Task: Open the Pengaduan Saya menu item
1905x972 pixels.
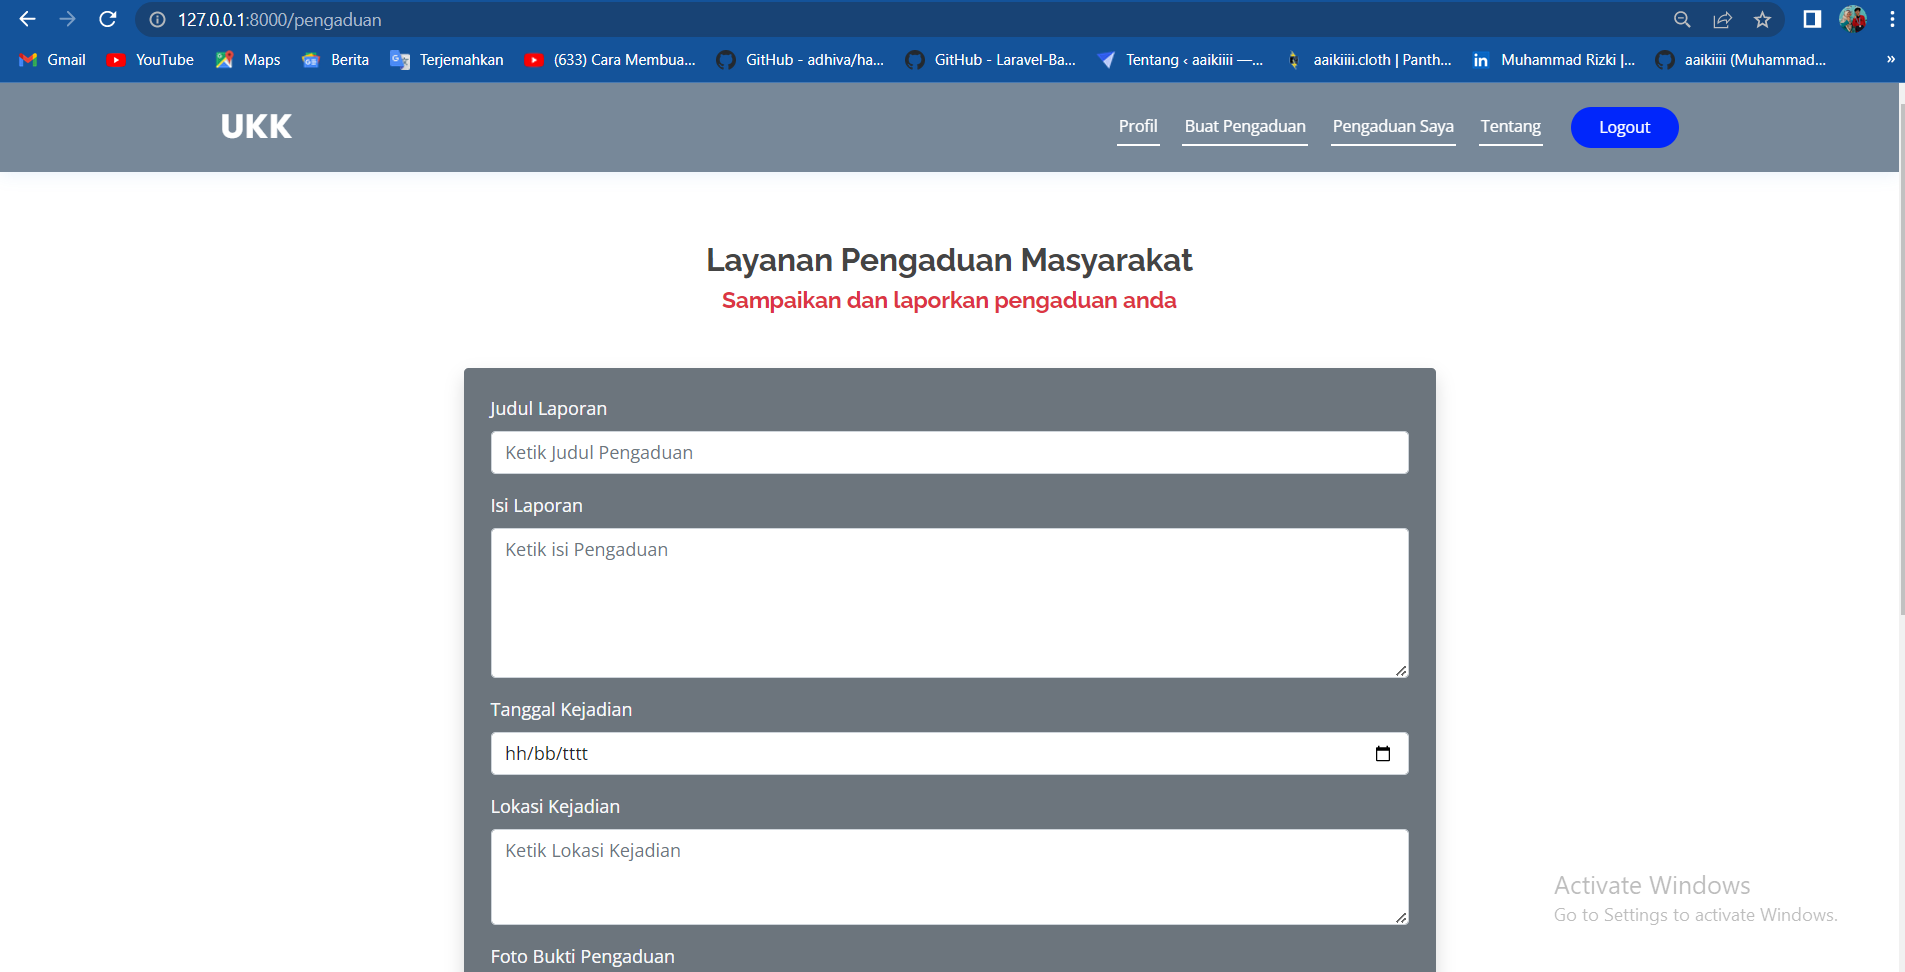Action: point(1393,127)
